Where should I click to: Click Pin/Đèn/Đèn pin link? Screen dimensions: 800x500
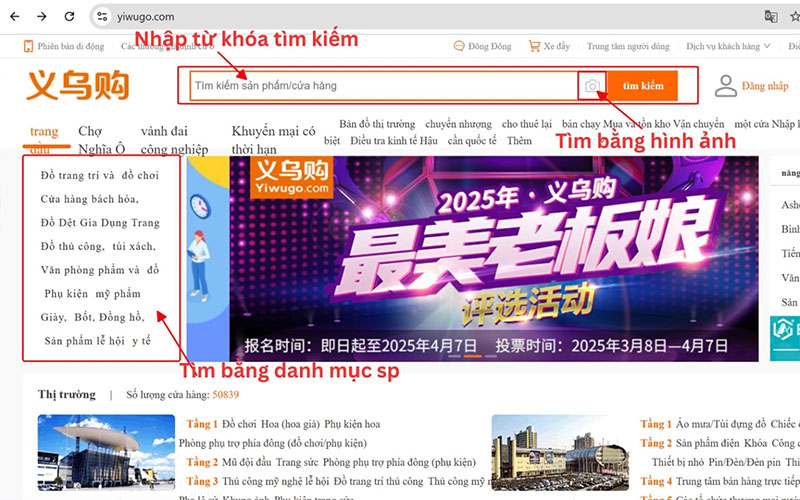coord(744,462)
